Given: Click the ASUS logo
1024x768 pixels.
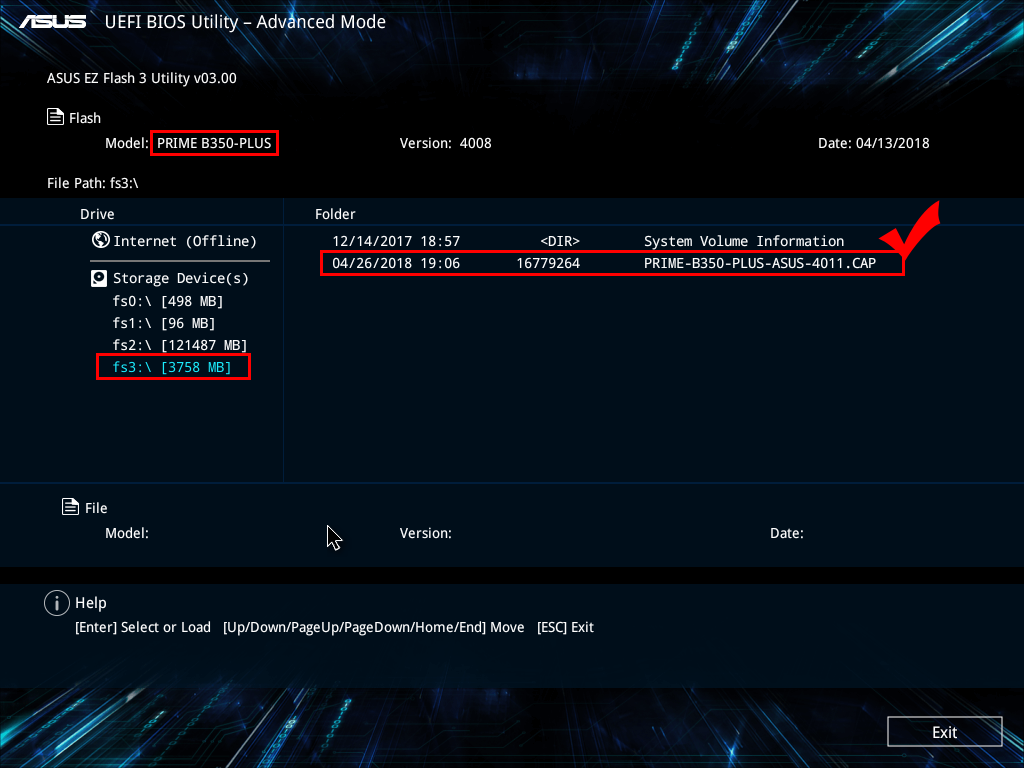Looking at the screenshot, I should point(53,22).
